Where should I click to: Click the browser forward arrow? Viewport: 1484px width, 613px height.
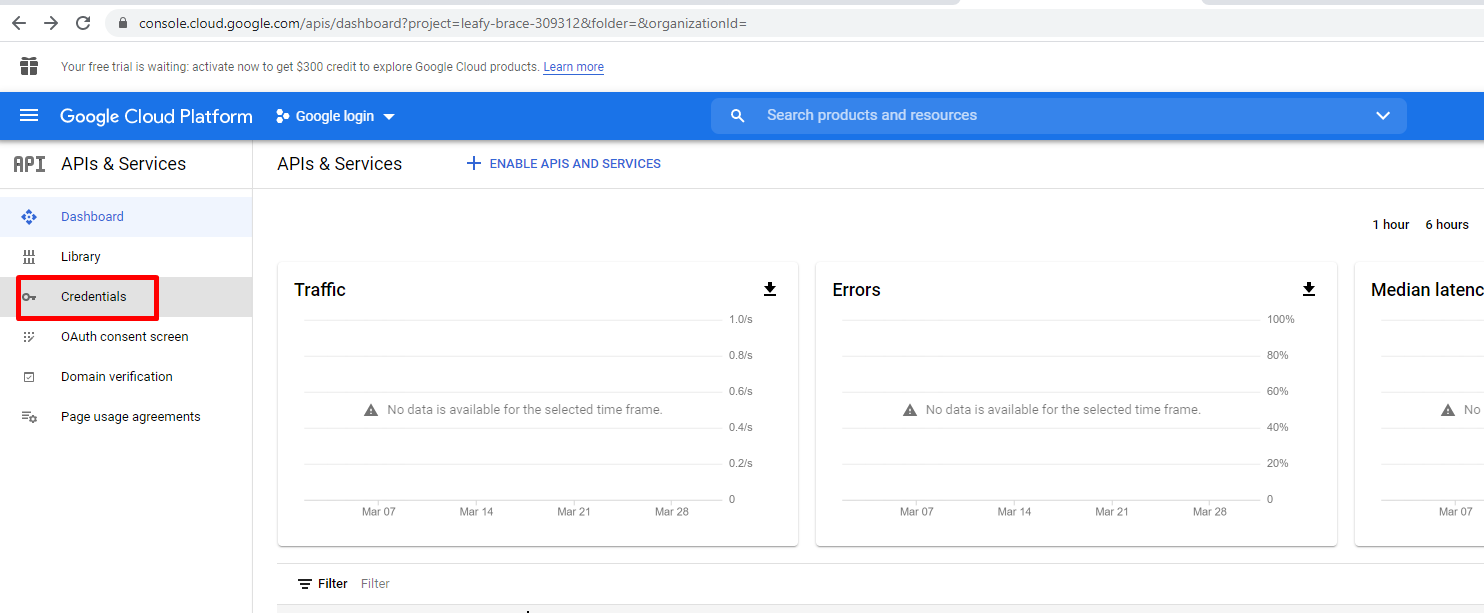(x=51, y=23)
